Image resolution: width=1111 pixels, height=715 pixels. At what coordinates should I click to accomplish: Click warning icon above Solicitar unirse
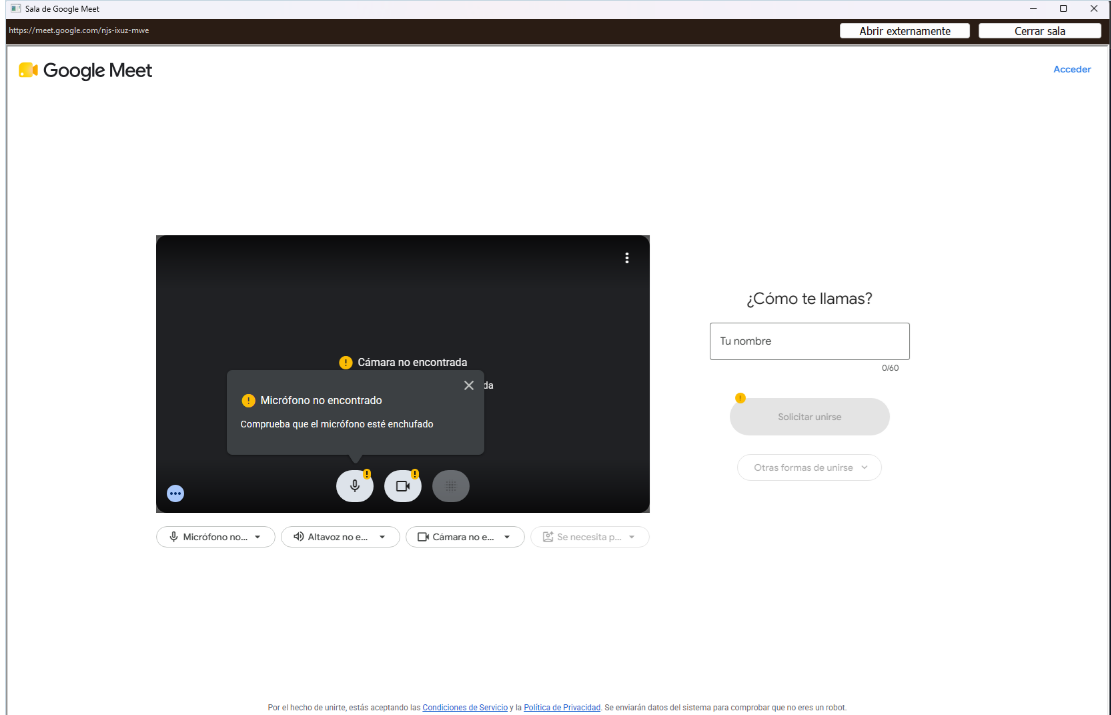pyautogui.click(x=740, y=398)
